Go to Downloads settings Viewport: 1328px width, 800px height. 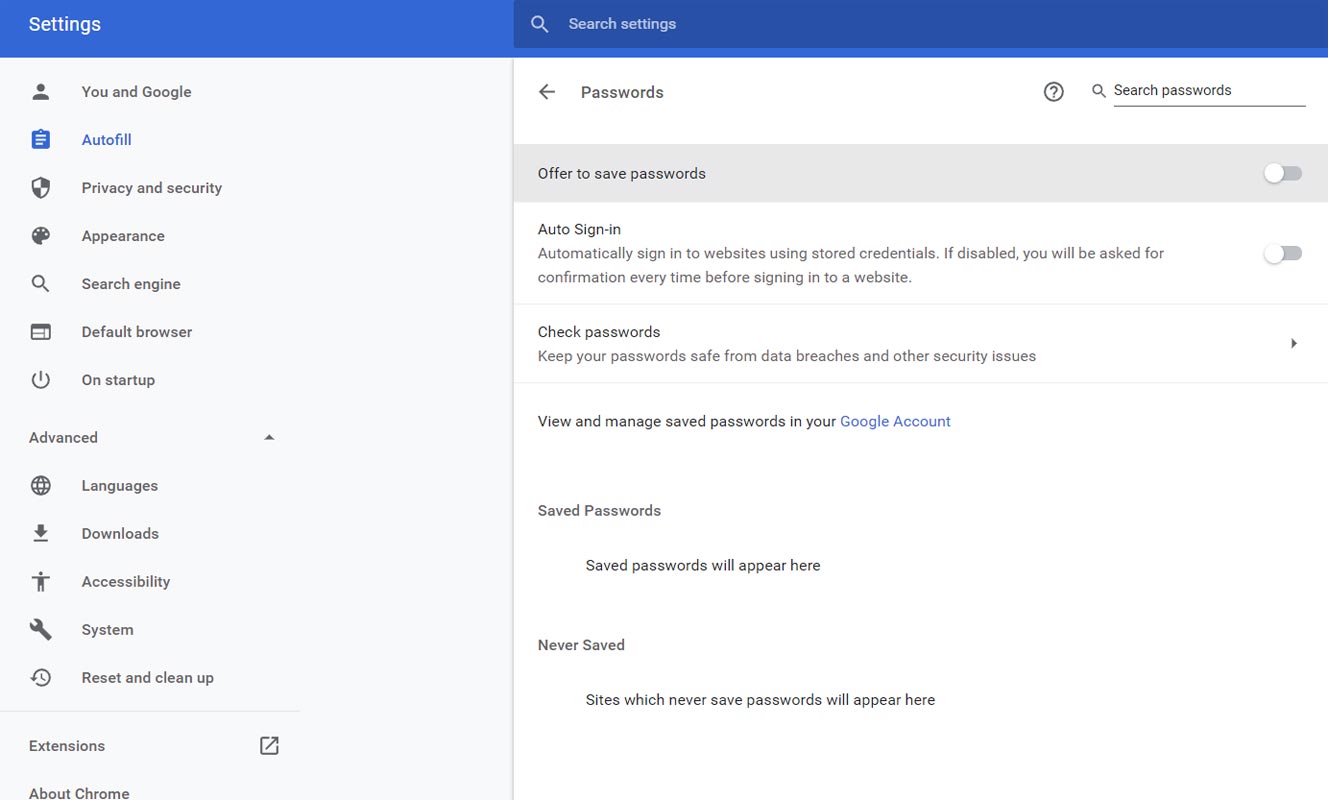(x=120, y=534)
